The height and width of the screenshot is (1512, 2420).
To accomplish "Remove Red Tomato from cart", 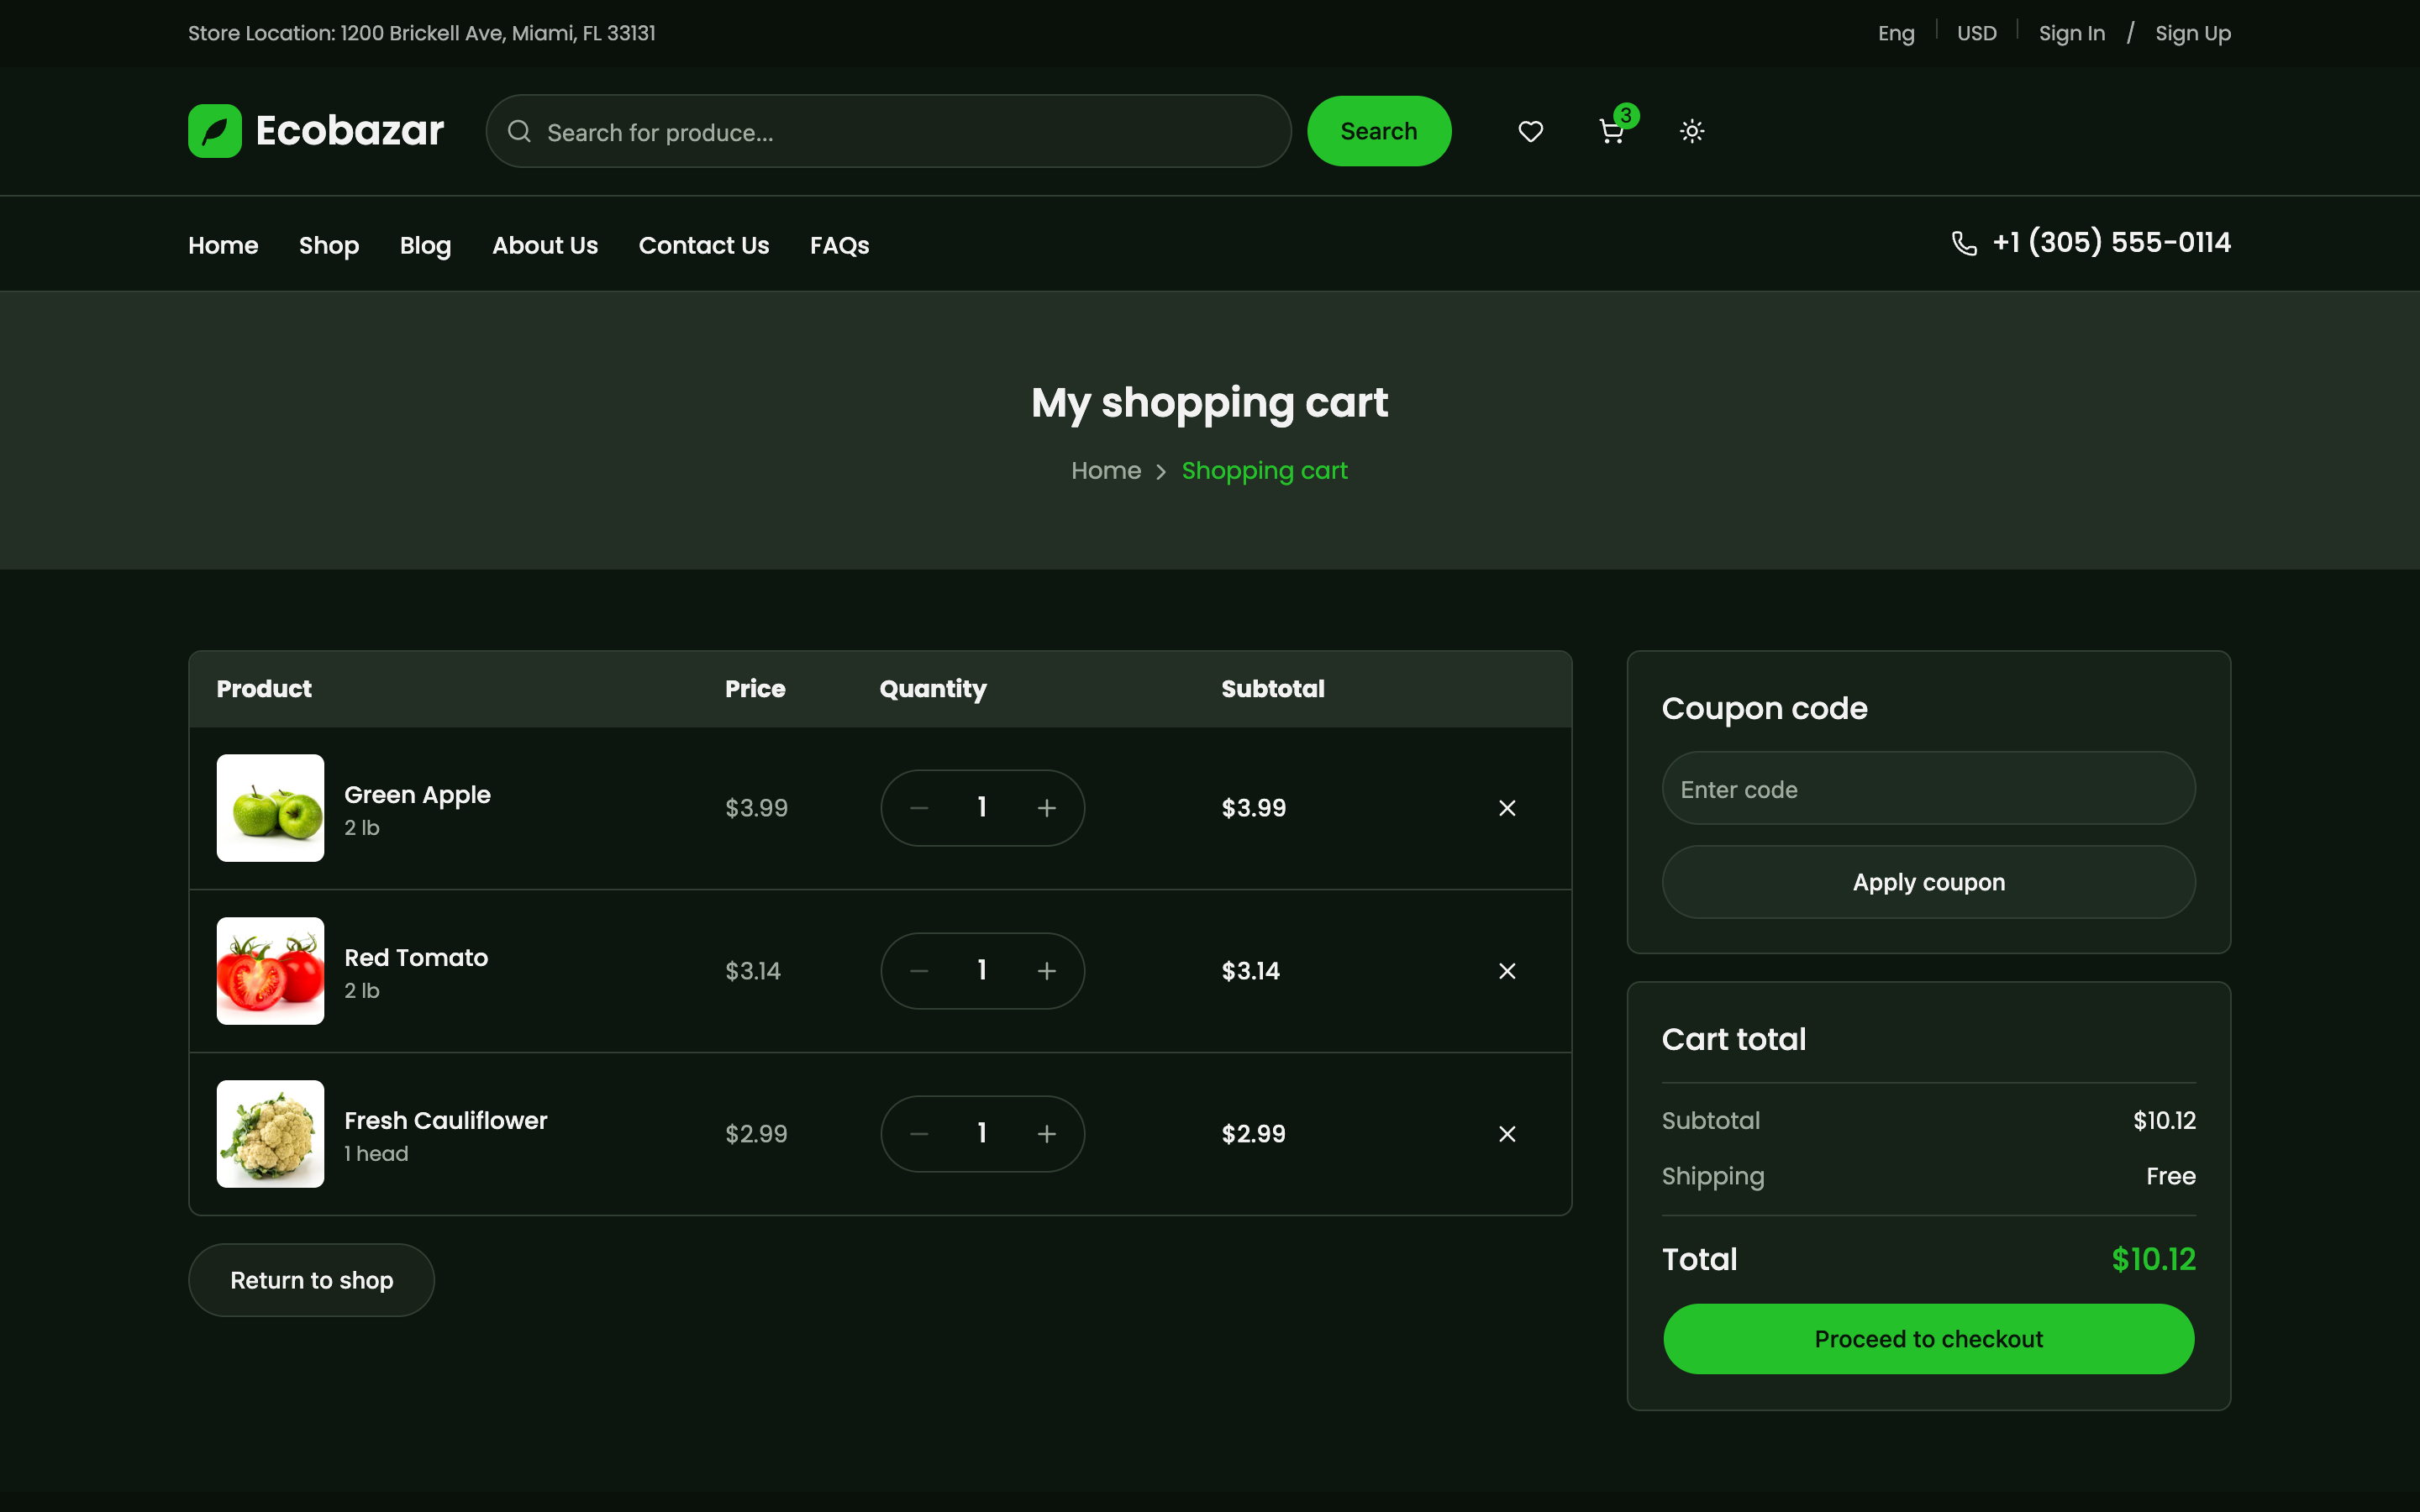I will 1507,971.
